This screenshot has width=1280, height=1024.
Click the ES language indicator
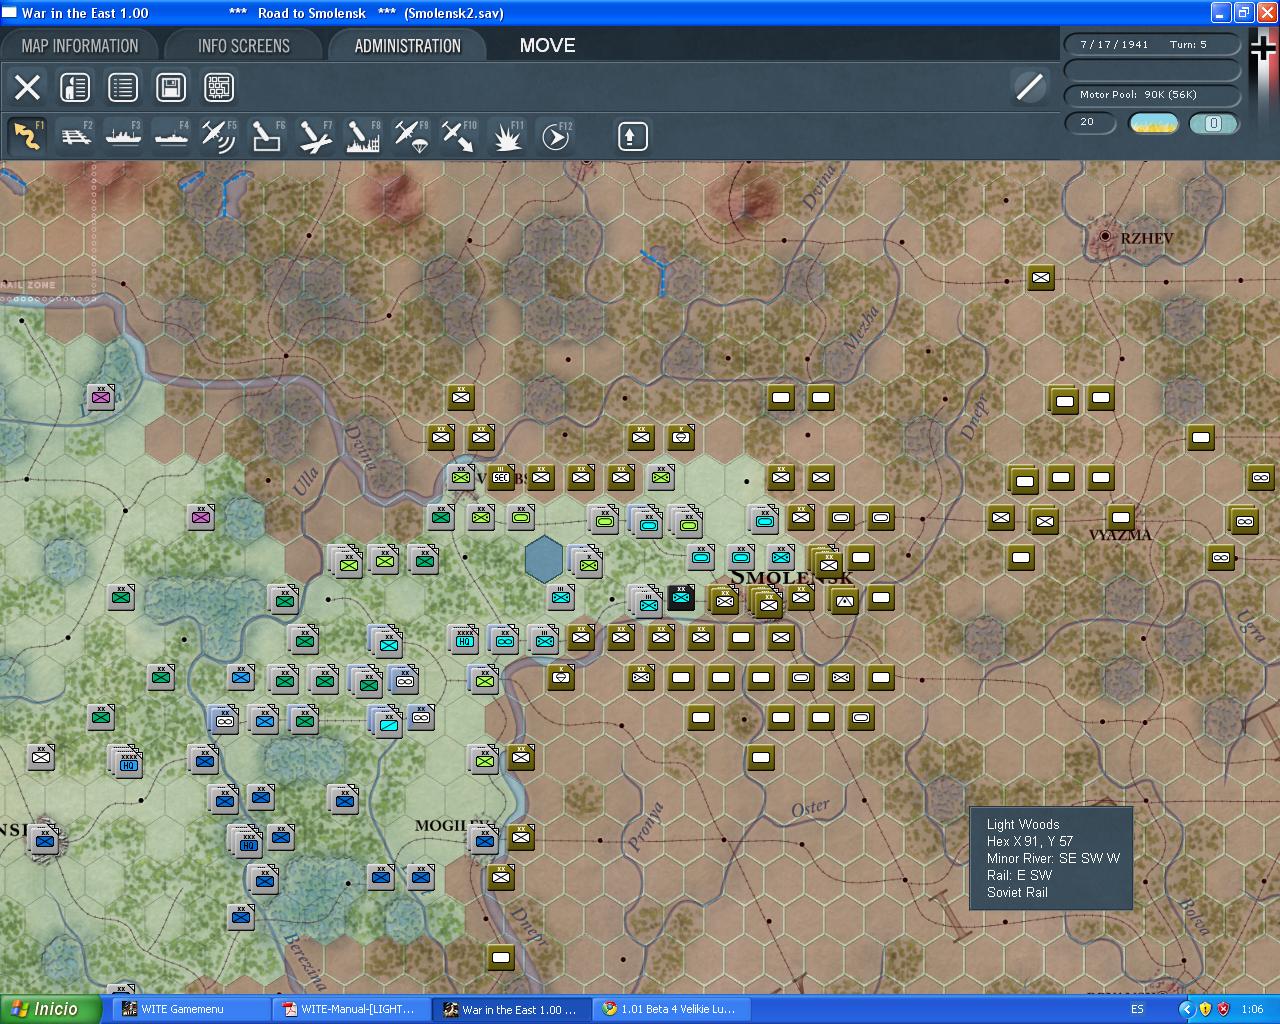pyautogui.click(x=1137, y=1009)
